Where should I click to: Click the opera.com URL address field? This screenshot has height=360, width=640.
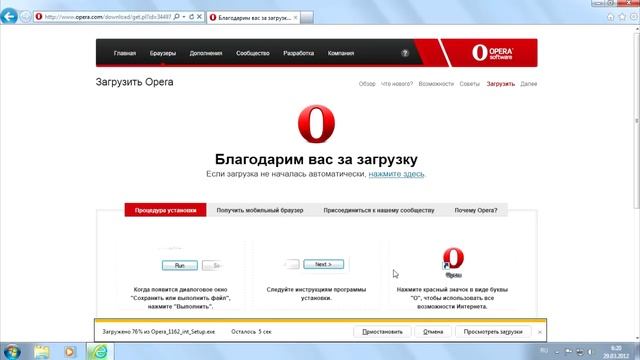108,17
